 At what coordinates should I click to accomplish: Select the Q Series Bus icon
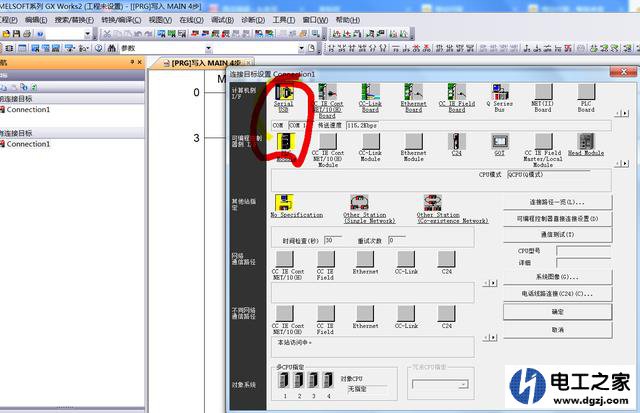point(500,92)
